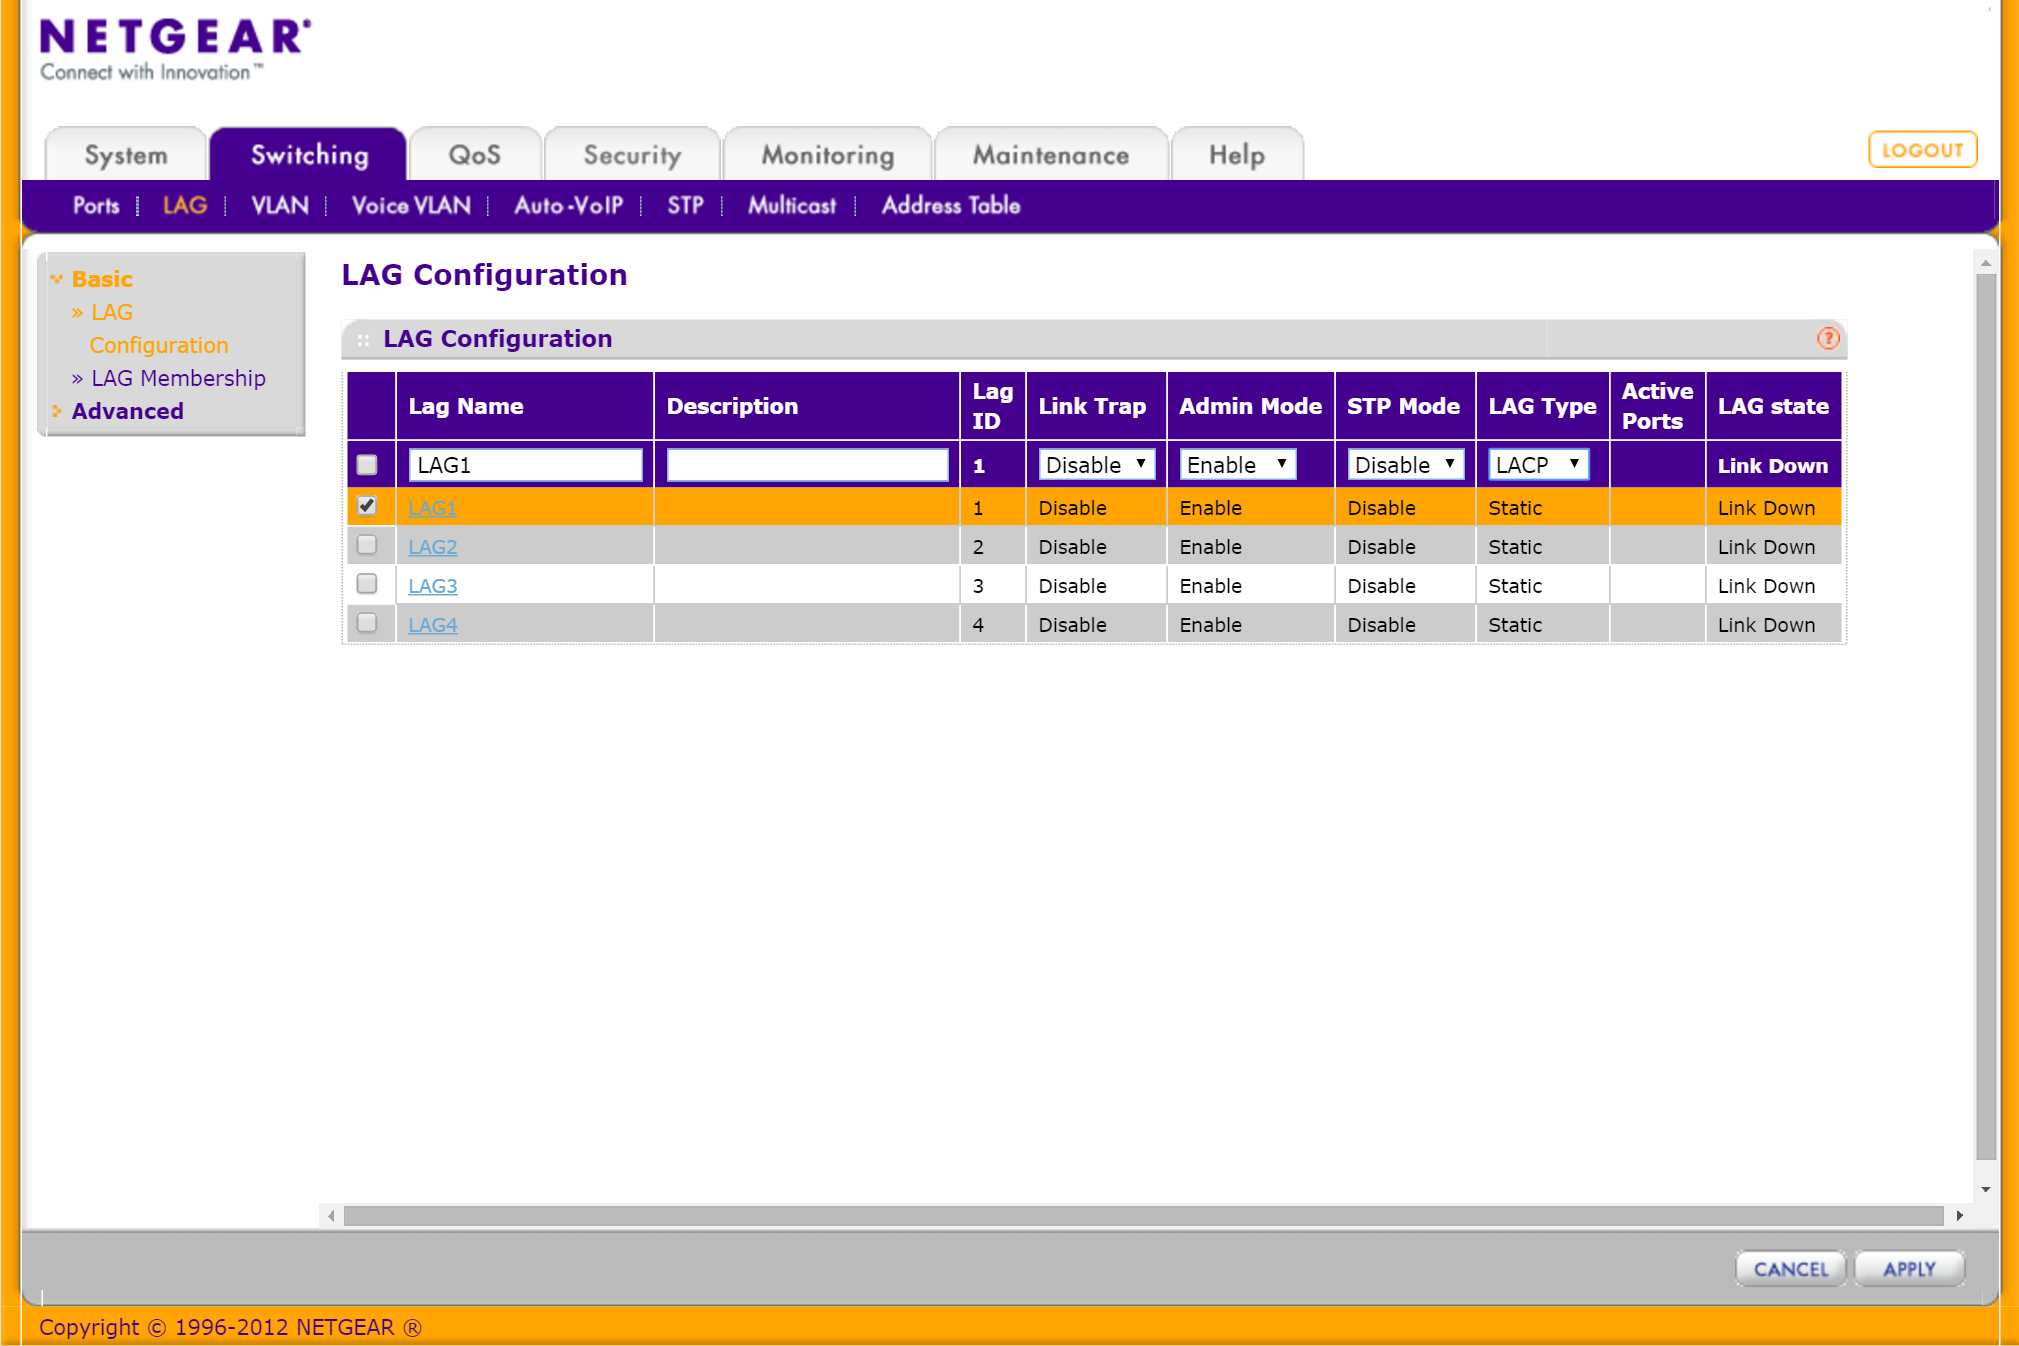Screen dimensions: 2019x1346
Task: Open the VLAN submenu item
Action: (x=279, y=205)
